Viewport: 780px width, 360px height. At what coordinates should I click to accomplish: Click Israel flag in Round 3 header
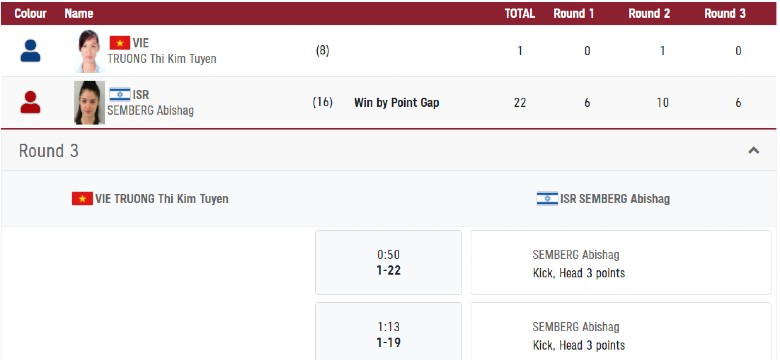[547, 199]
